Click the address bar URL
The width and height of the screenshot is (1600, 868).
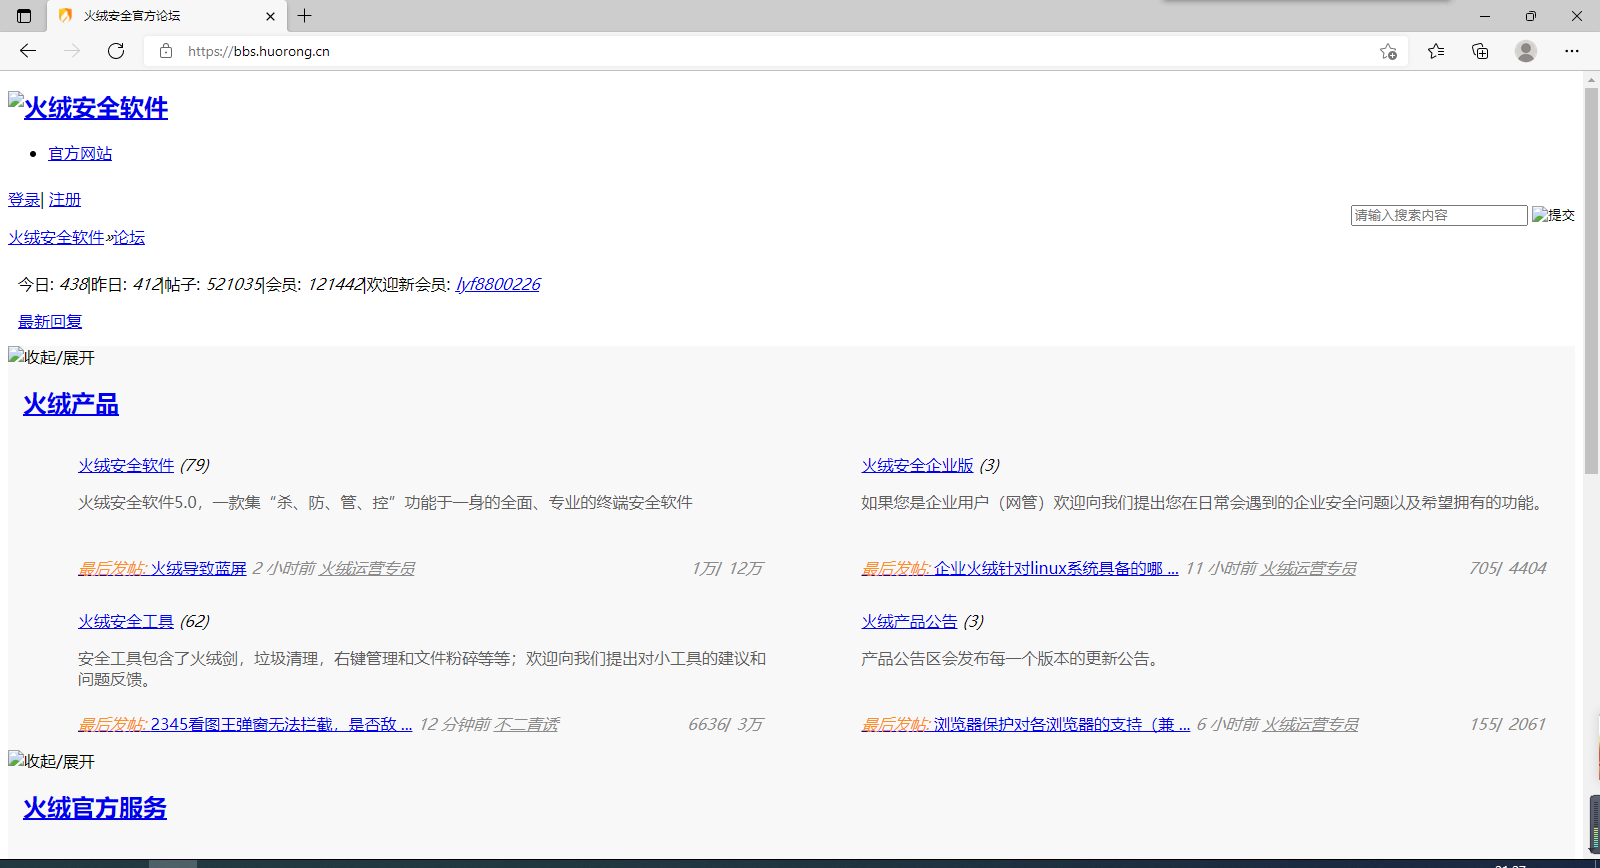point(259,51)
